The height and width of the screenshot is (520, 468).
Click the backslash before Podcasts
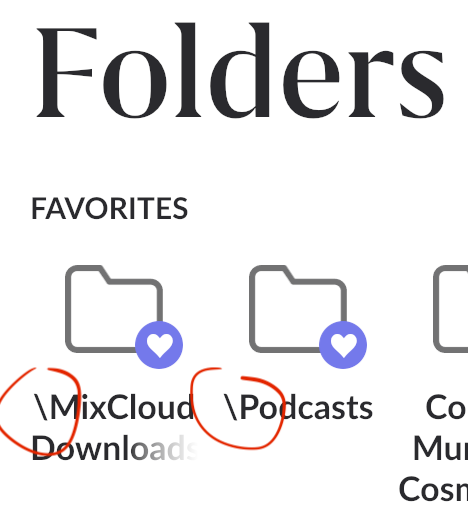coord(231,407)
